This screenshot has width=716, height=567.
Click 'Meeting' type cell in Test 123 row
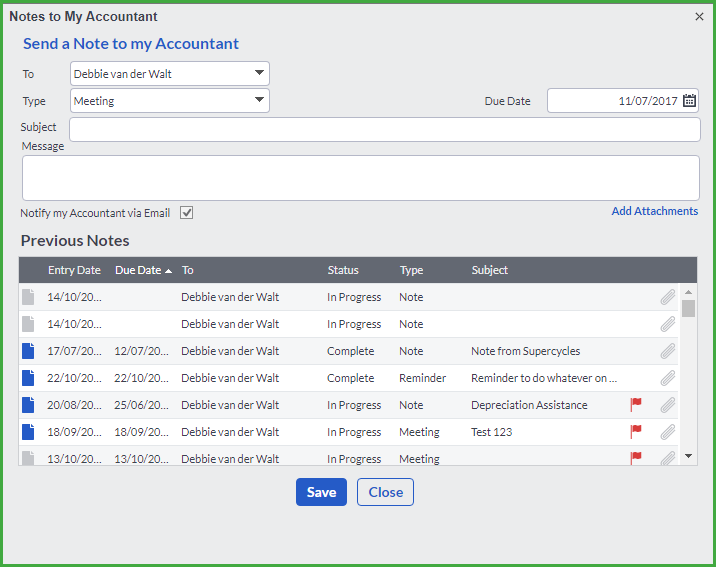[419, 431]
